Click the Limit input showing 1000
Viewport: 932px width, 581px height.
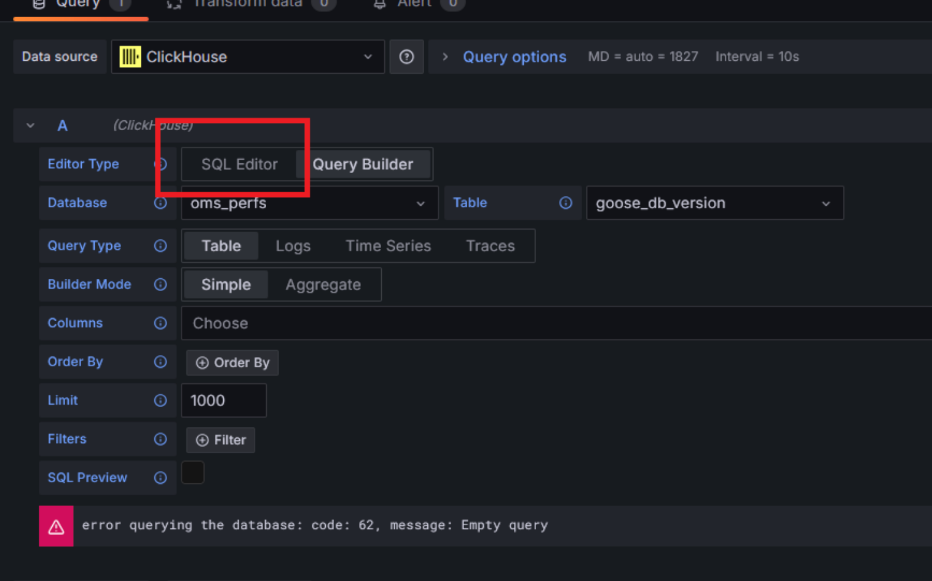[x=224, y=400]
